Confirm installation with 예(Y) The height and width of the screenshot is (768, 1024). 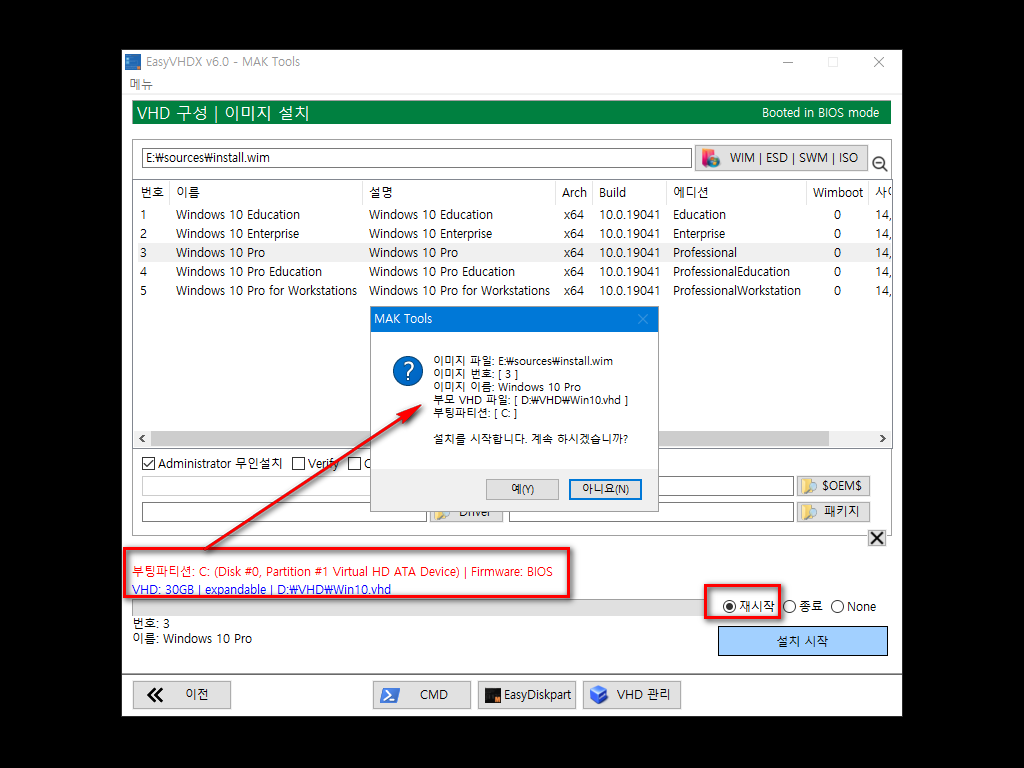pyautogui.click(x=522, y=489)
